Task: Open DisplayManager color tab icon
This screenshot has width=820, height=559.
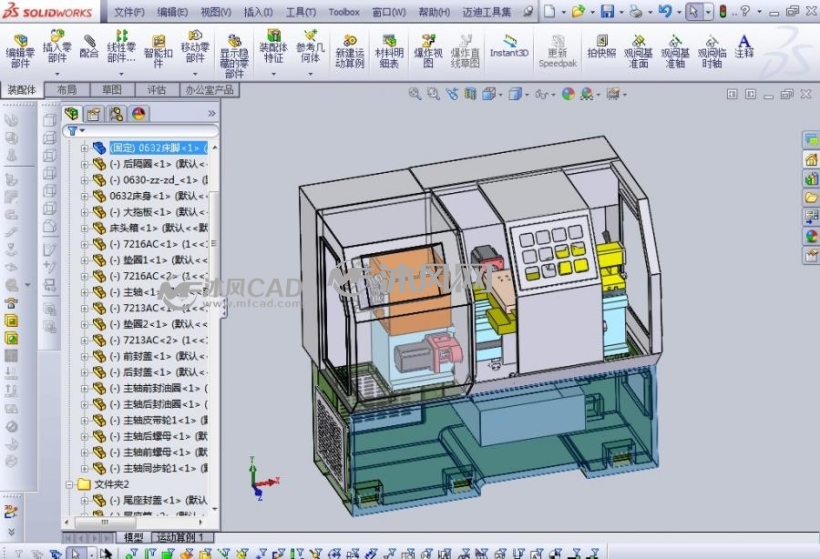Action: [139, 113]
